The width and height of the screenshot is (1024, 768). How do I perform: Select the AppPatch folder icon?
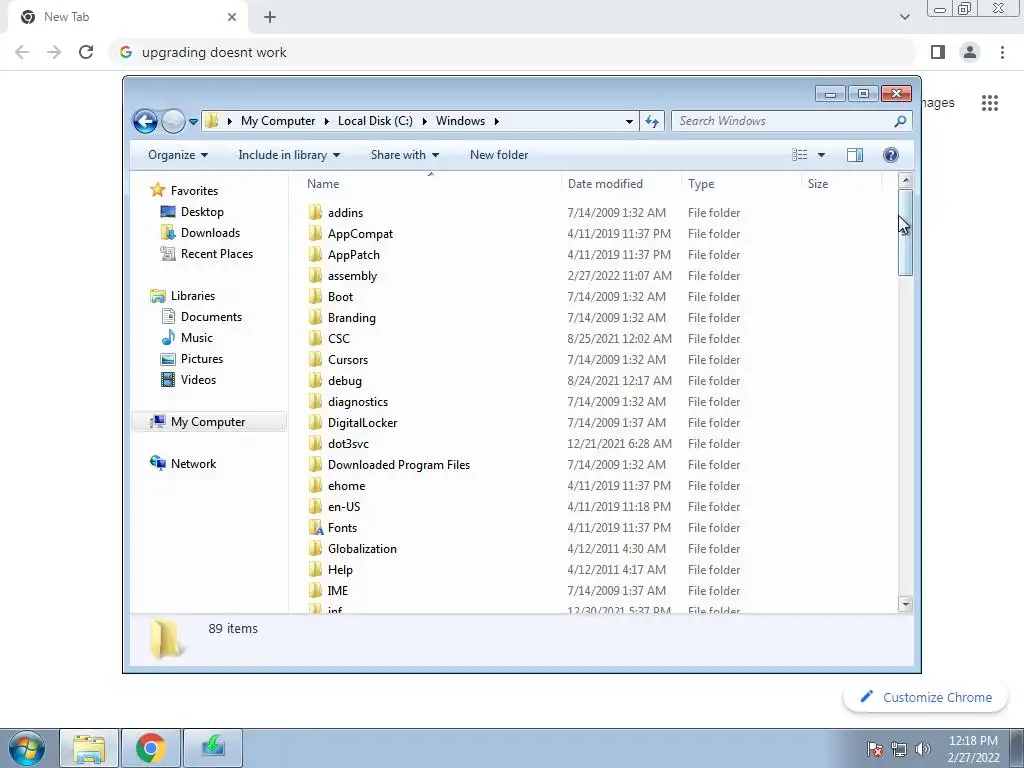(x=315, y=254)
